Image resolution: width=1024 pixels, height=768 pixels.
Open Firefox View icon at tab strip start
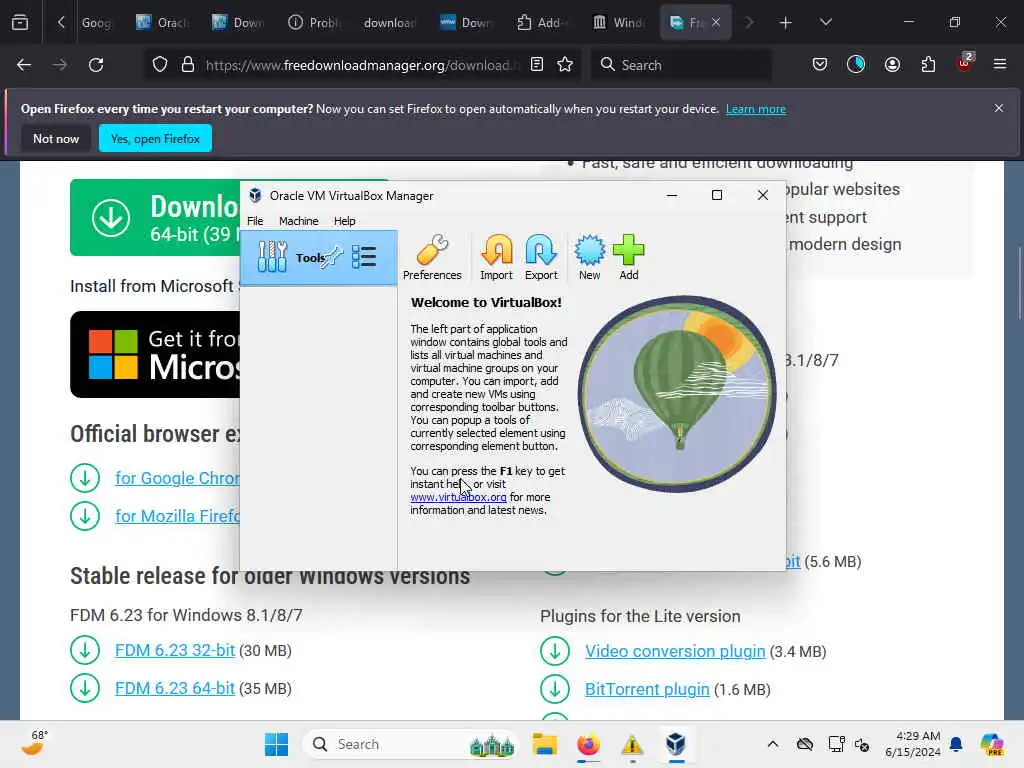click(x=20, y=23)
